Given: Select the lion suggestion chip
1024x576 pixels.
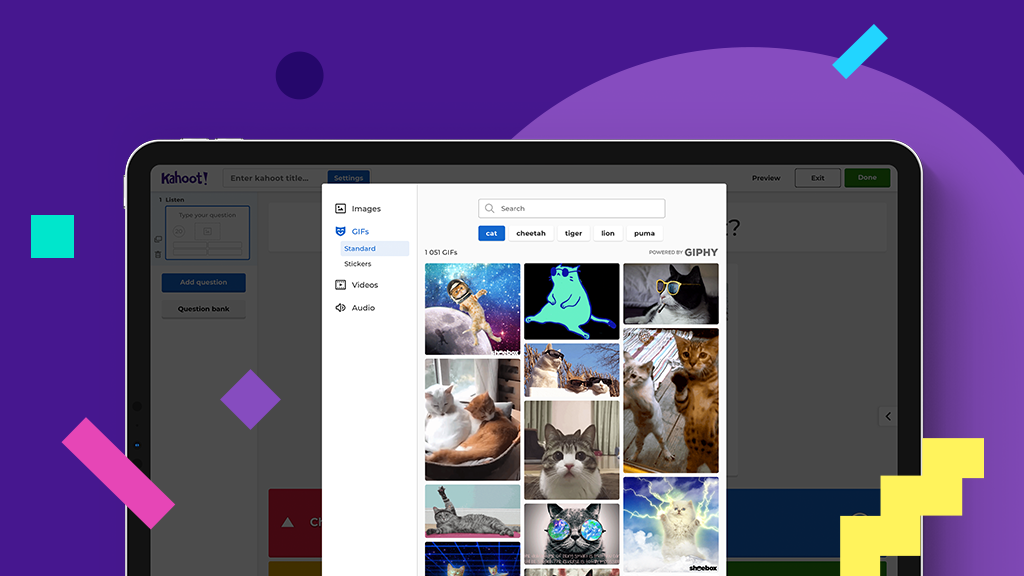Looking at the screenshot, I should (x=608, y=233).
